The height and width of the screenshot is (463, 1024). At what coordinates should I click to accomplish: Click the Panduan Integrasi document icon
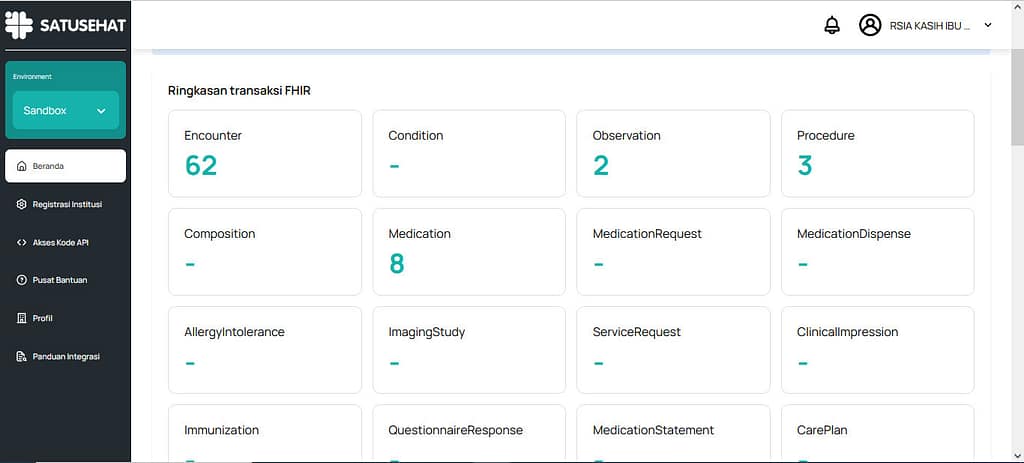tap(22, 356)
